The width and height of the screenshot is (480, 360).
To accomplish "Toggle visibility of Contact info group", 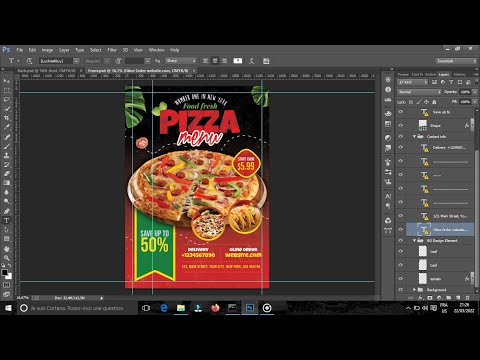I will (x=401, y=136).
